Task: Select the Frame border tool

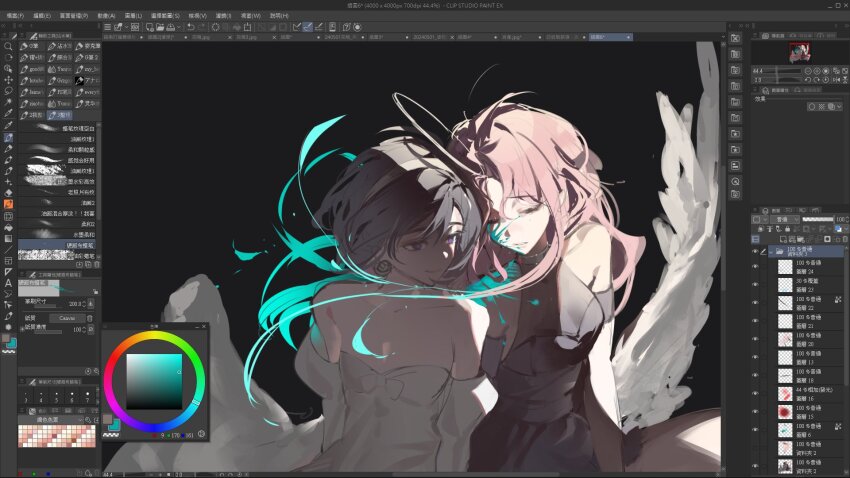Action: click(x=8, y=261)
